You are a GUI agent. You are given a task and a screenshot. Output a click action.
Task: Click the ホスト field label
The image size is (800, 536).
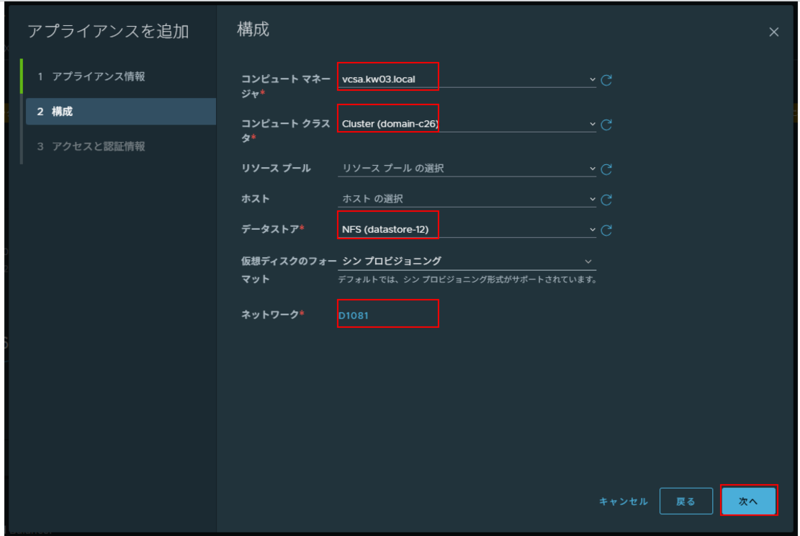click(x=255, y=198)
